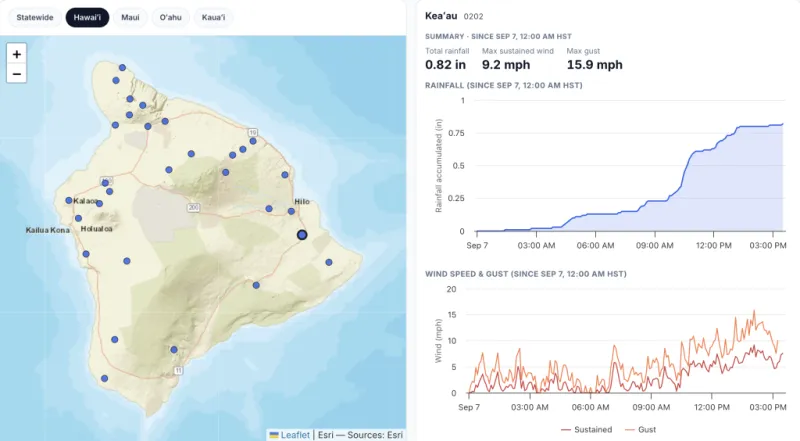Click the Rainfall section heading

[x=504, y=85]
